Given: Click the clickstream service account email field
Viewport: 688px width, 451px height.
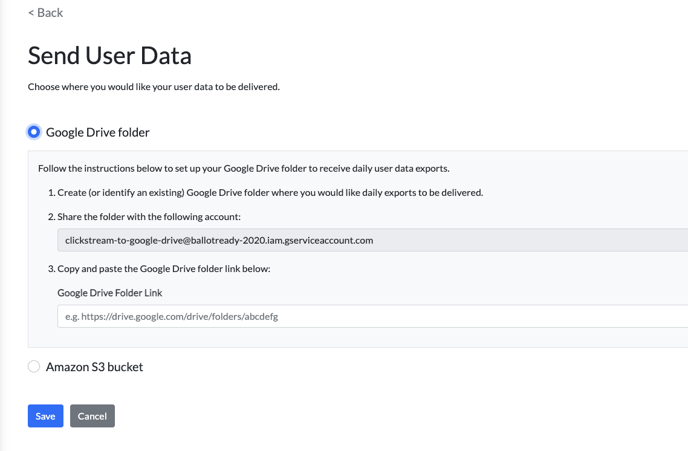Looking at the screenshot, I should pyautogui.click(x=372, y=240).
